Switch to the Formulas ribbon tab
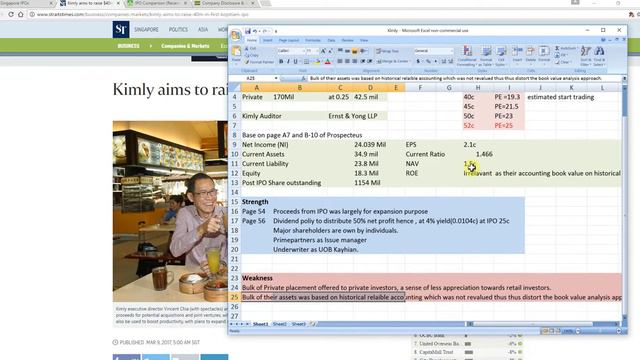 313,40
